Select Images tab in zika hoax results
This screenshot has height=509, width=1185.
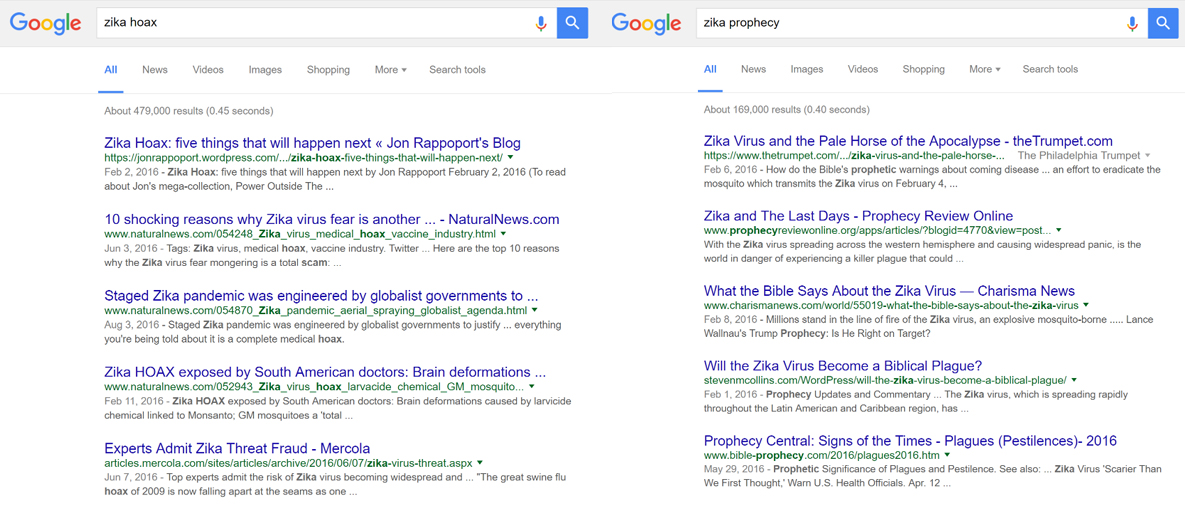click(x=265, y=69)
